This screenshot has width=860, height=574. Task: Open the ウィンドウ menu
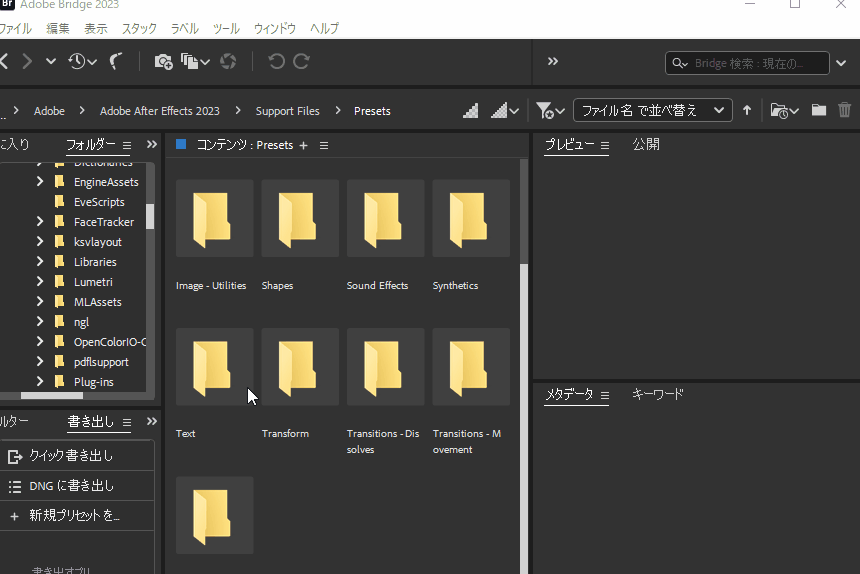(x=275, y=29)
